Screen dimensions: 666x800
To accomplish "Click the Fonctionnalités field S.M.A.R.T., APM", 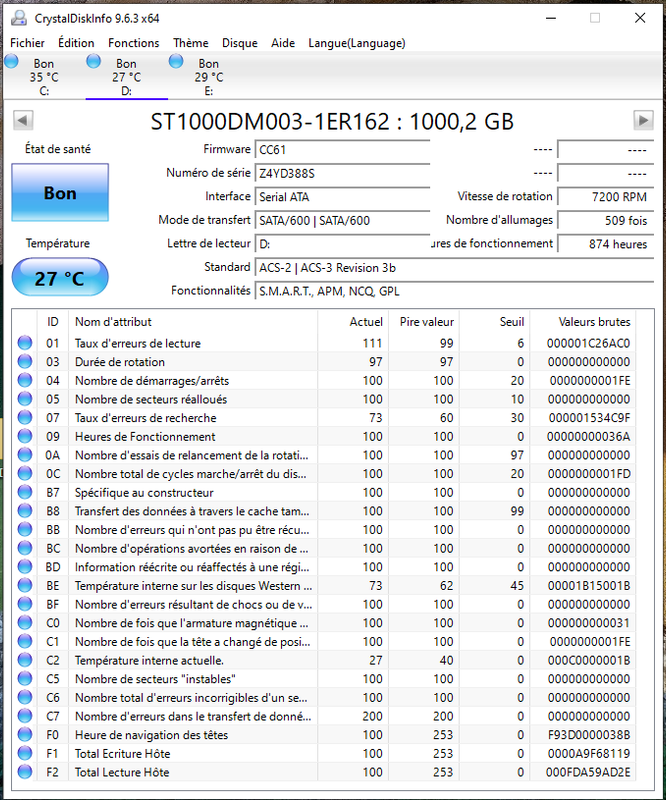I will pos(454,291).
